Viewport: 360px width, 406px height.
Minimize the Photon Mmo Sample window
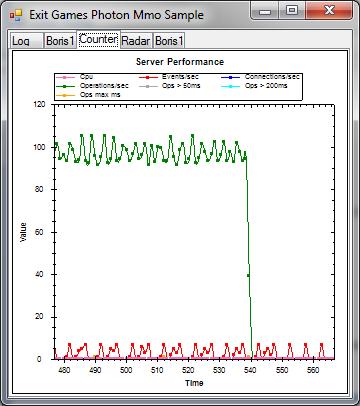(265, 11)
